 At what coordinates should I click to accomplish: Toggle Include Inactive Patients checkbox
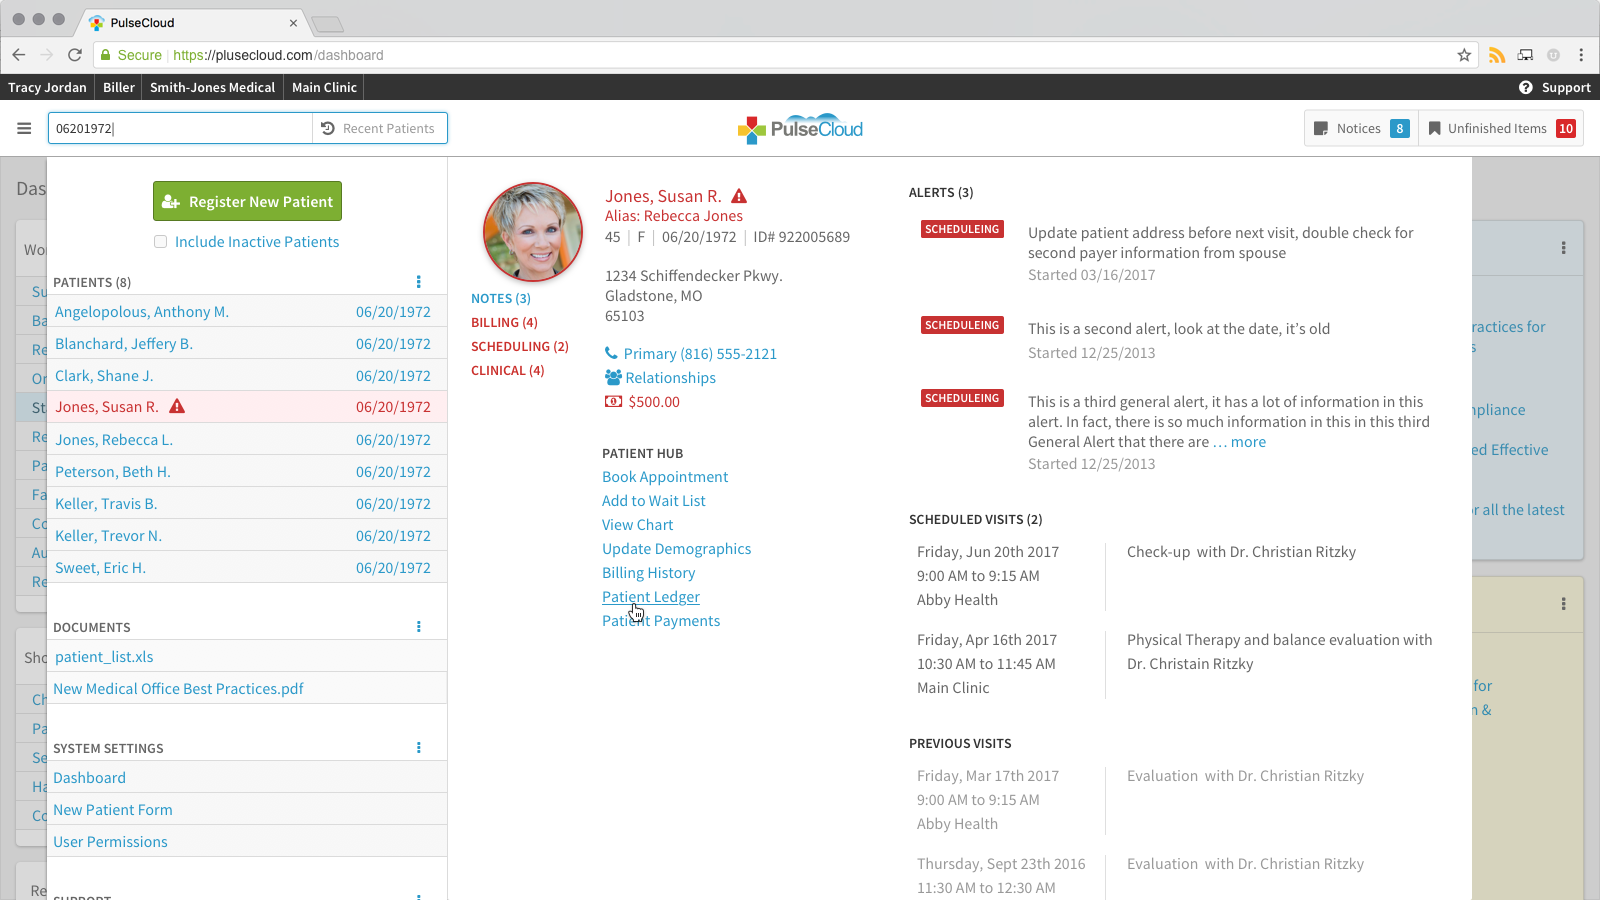[x=160, y=242]
